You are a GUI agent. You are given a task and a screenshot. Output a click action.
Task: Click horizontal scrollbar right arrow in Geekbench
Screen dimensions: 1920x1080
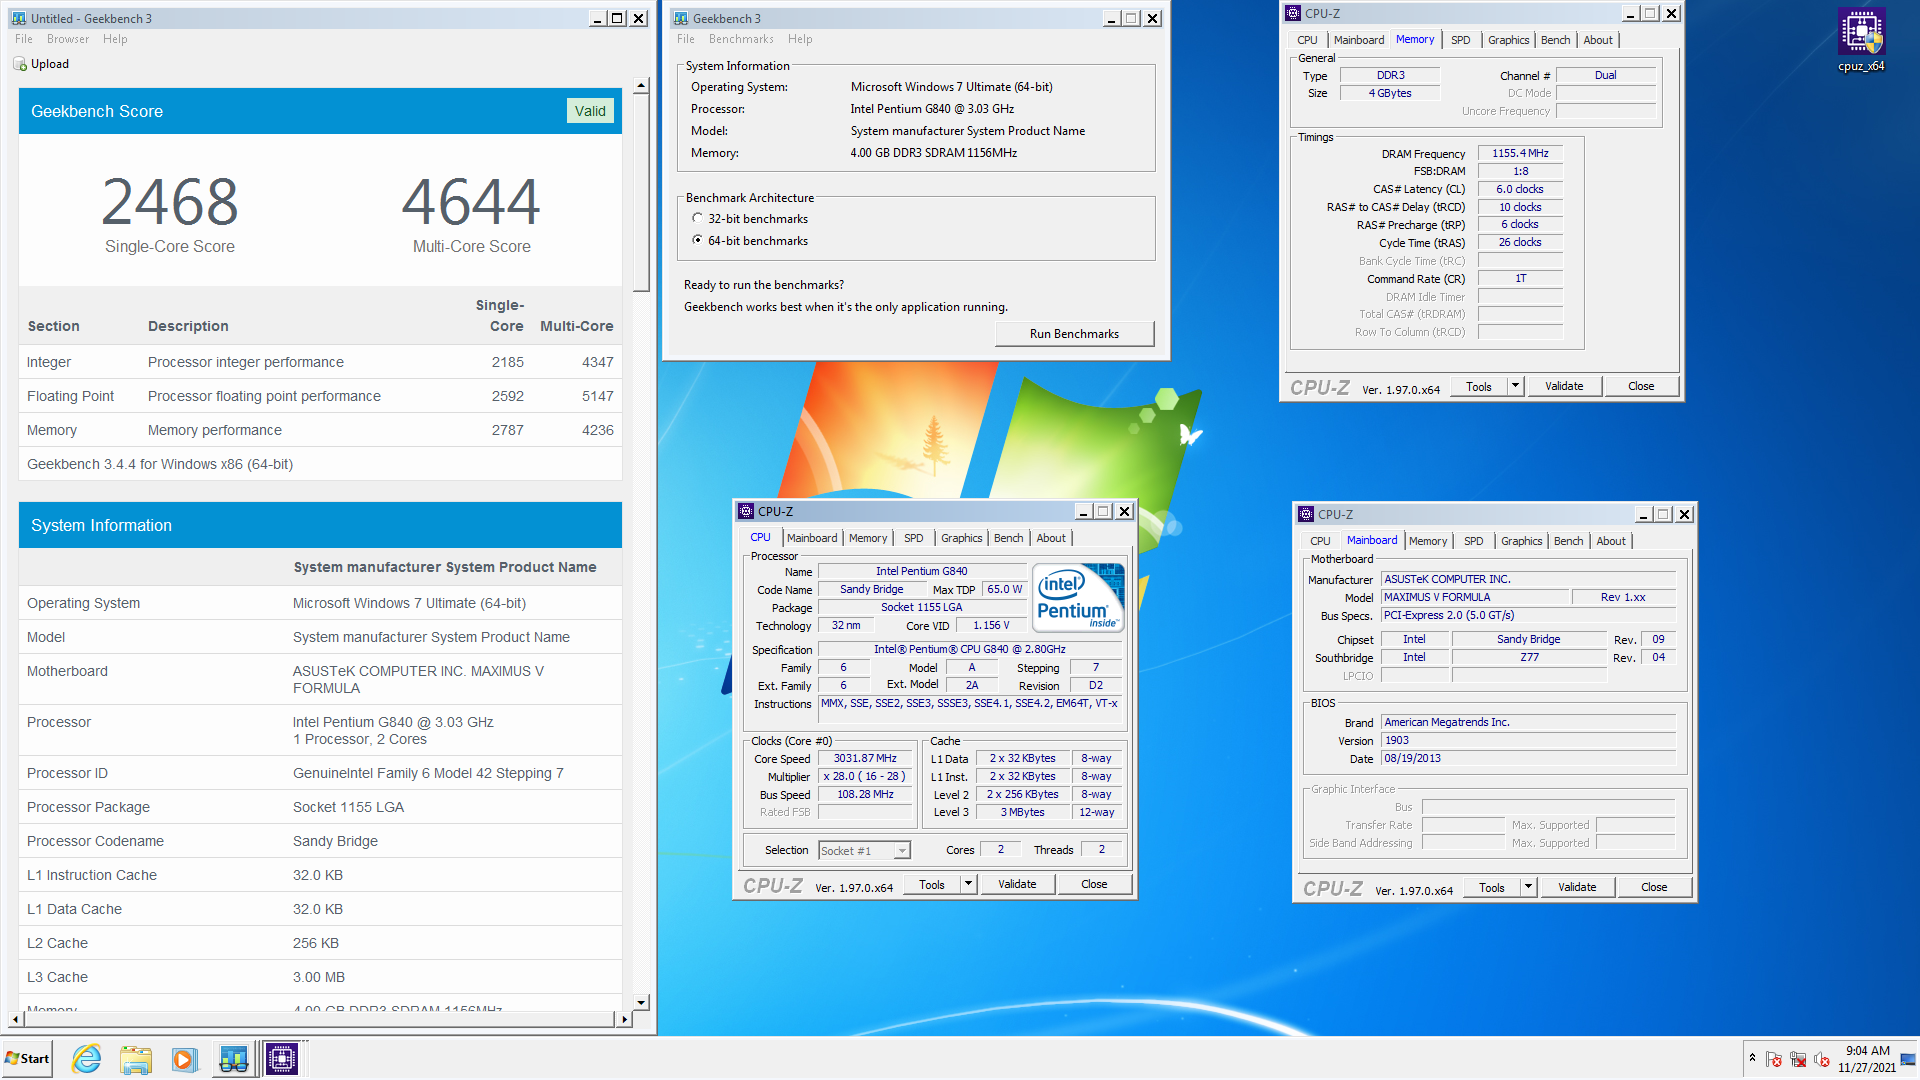pyautogui.click(x=624, y=1019)
